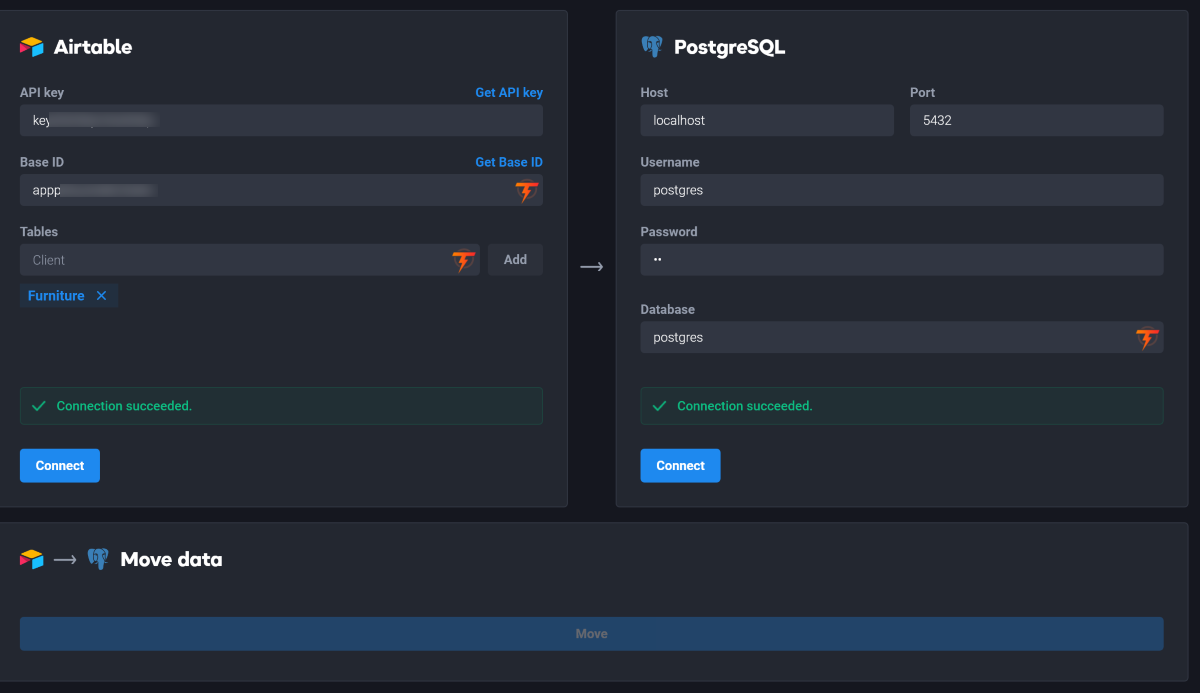1200x693 pixels.
Task: Remove the Furniture table tag
Action: 101,296
